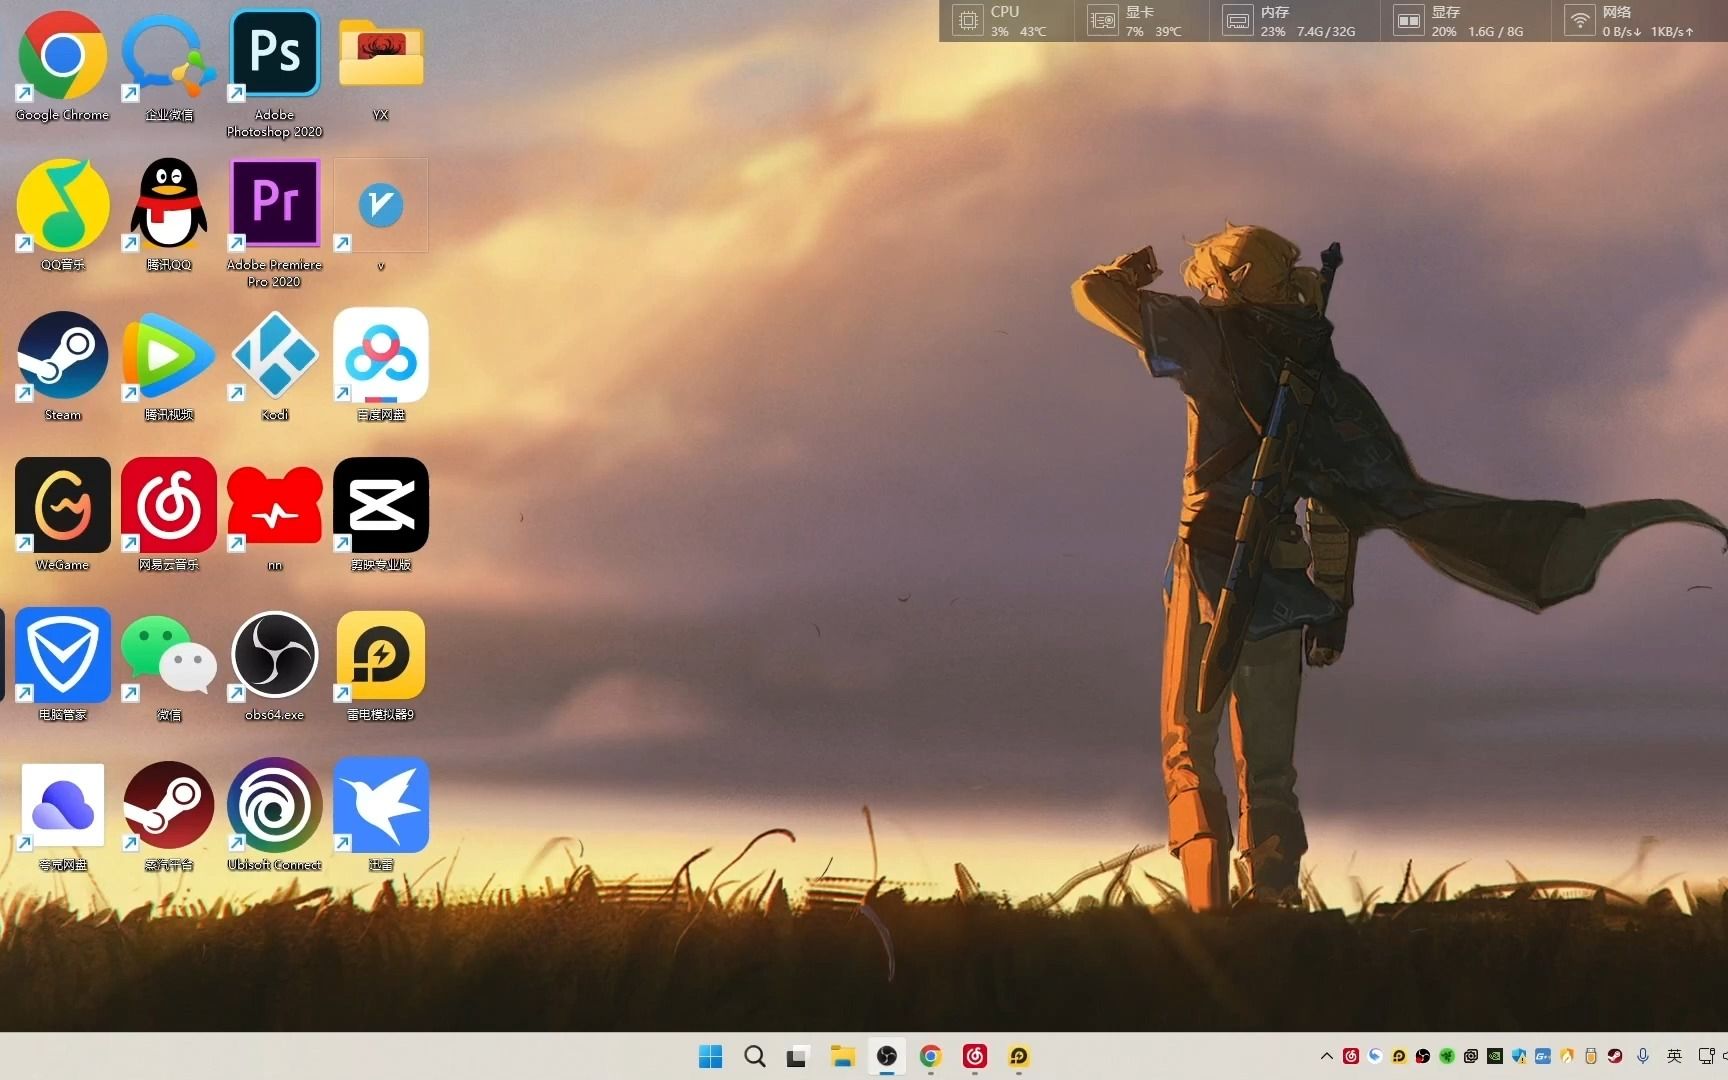Click Razer green tray icon
Viewport: 1728px width, 1080px height.
1447,1056
